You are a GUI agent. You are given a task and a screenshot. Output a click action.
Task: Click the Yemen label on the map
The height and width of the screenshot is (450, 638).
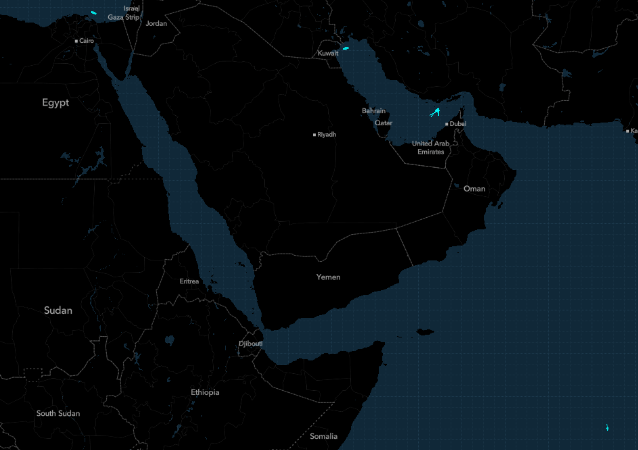(328, 277)
